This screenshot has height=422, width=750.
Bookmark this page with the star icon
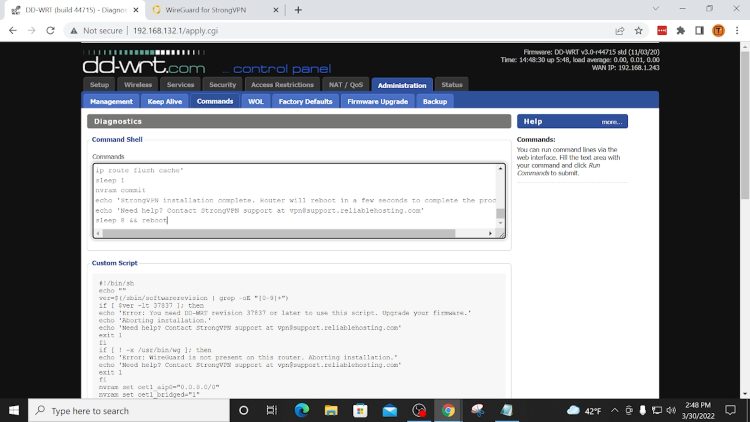click(639, 31)
